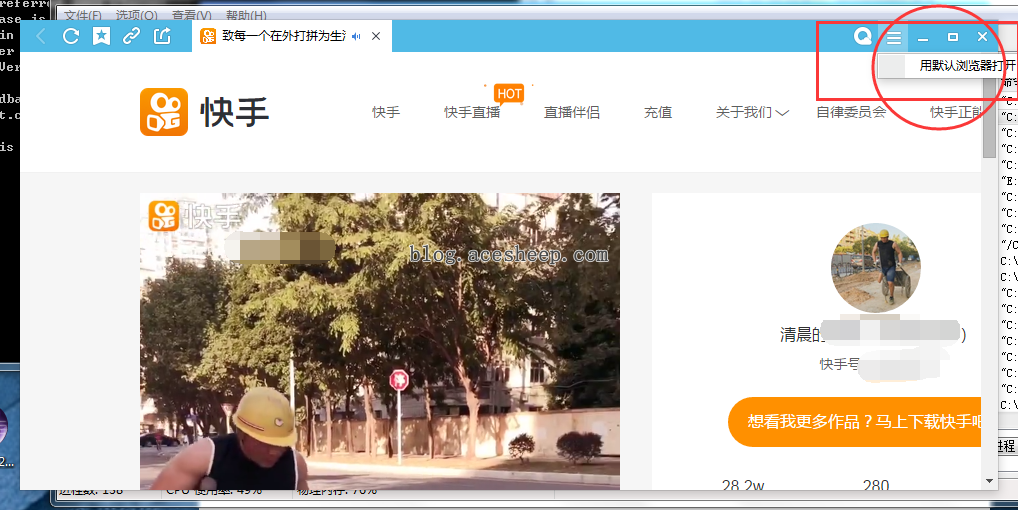
Task: Click the 28.2w count text
Action: (x=743, y=485)
